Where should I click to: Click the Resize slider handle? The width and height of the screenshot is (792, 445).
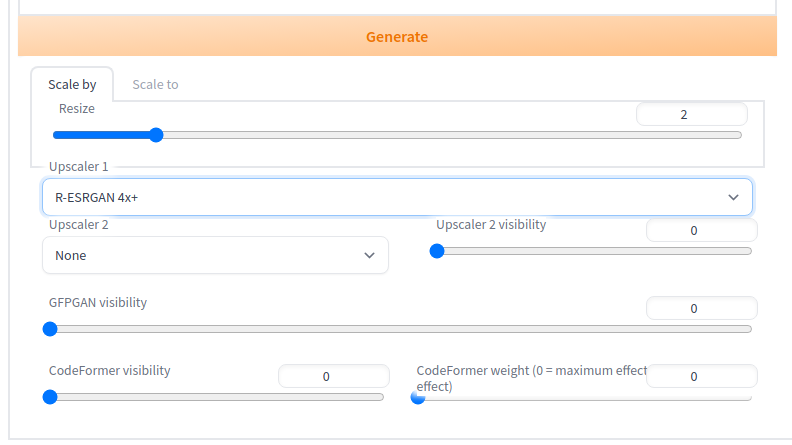click(x=154, y=135)
